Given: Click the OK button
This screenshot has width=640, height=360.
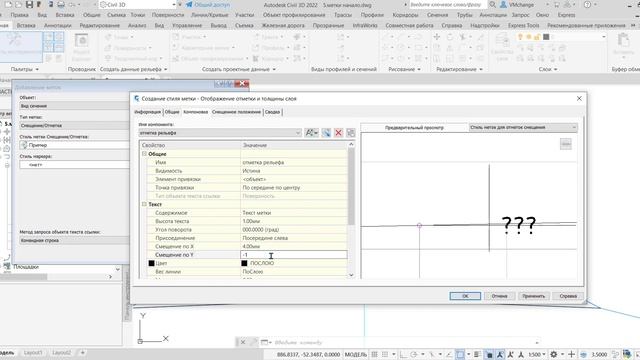Looking at the screenshot, I should point(465,296).
